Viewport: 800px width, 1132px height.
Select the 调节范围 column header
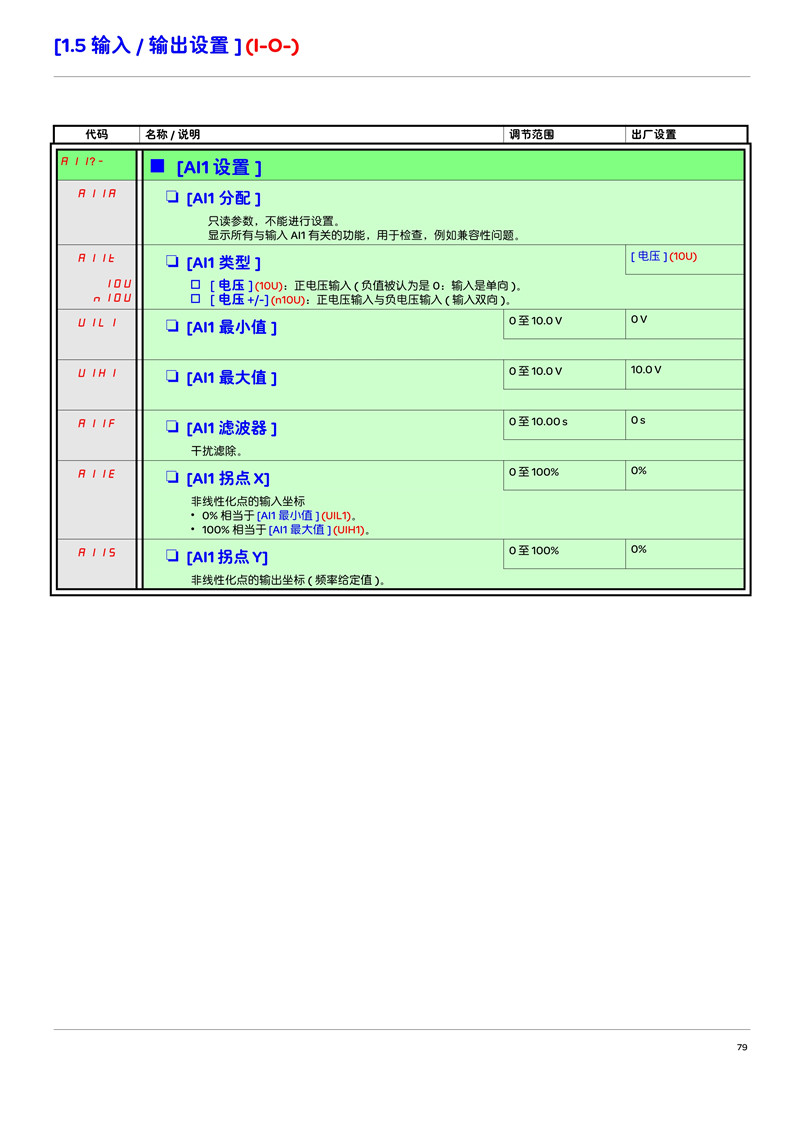pyautogui.click(x=532, y=134)
